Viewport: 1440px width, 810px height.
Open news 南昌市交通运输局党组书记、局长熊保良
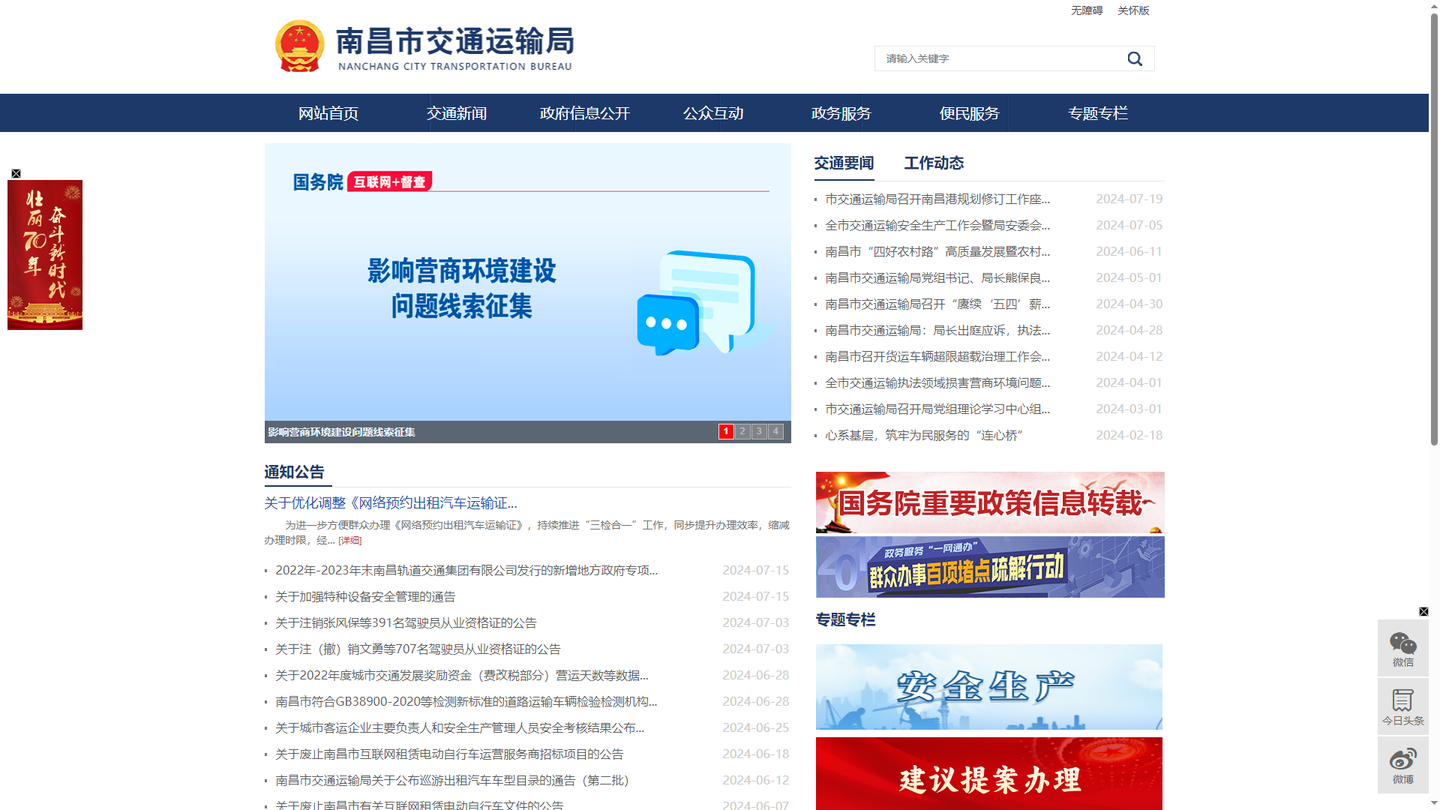point(937,278)
